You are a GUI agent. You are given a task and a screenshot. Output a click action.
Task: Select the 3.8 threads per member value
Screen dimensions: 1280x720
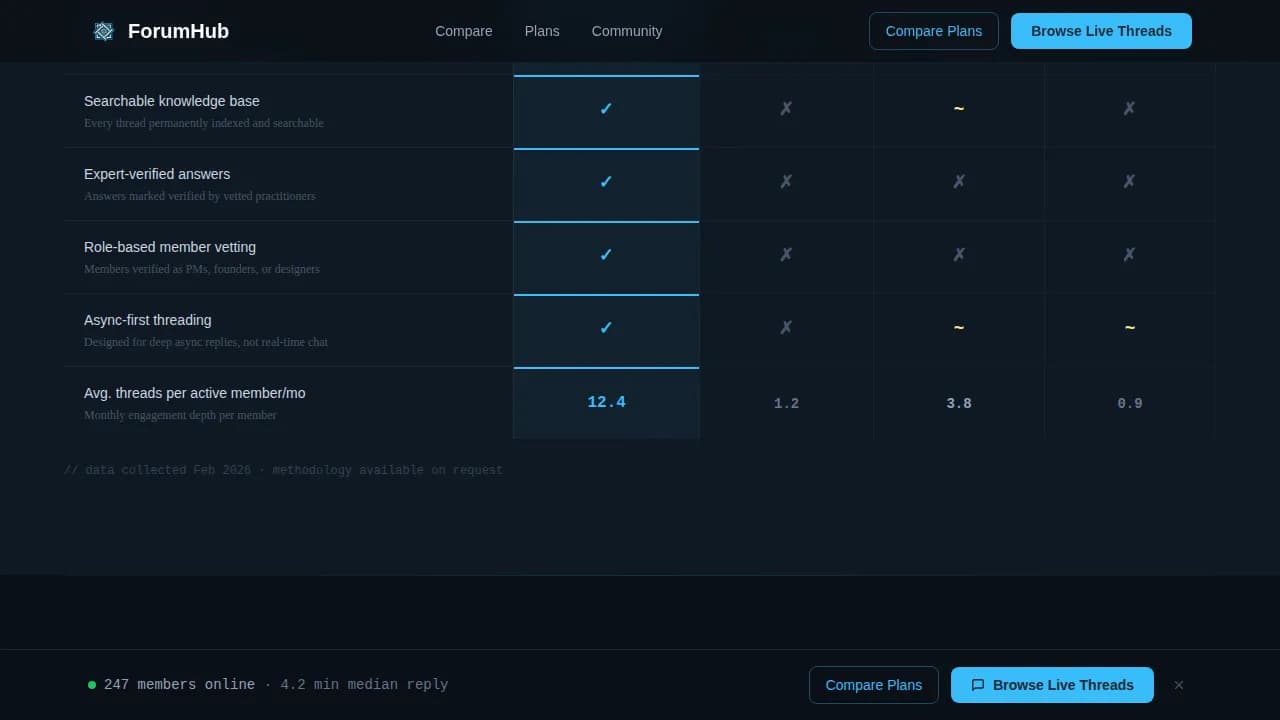click(958, 404)
